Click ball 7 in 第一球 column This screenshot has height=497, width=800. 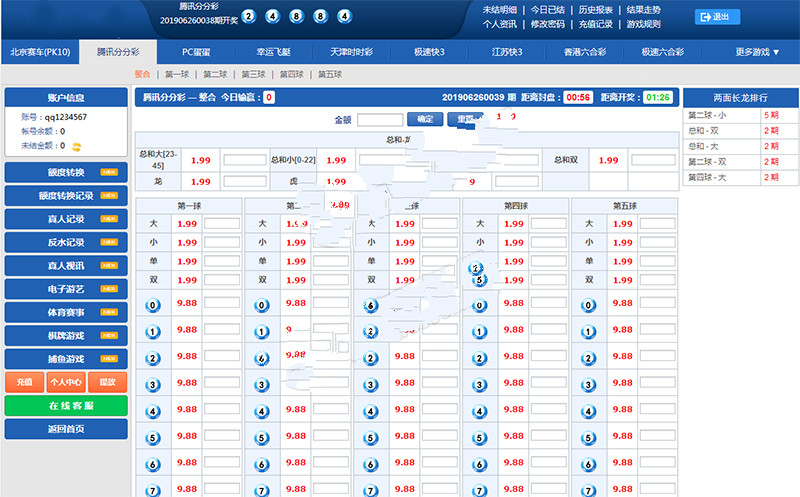pyautogui.click(x=153, y=490)
